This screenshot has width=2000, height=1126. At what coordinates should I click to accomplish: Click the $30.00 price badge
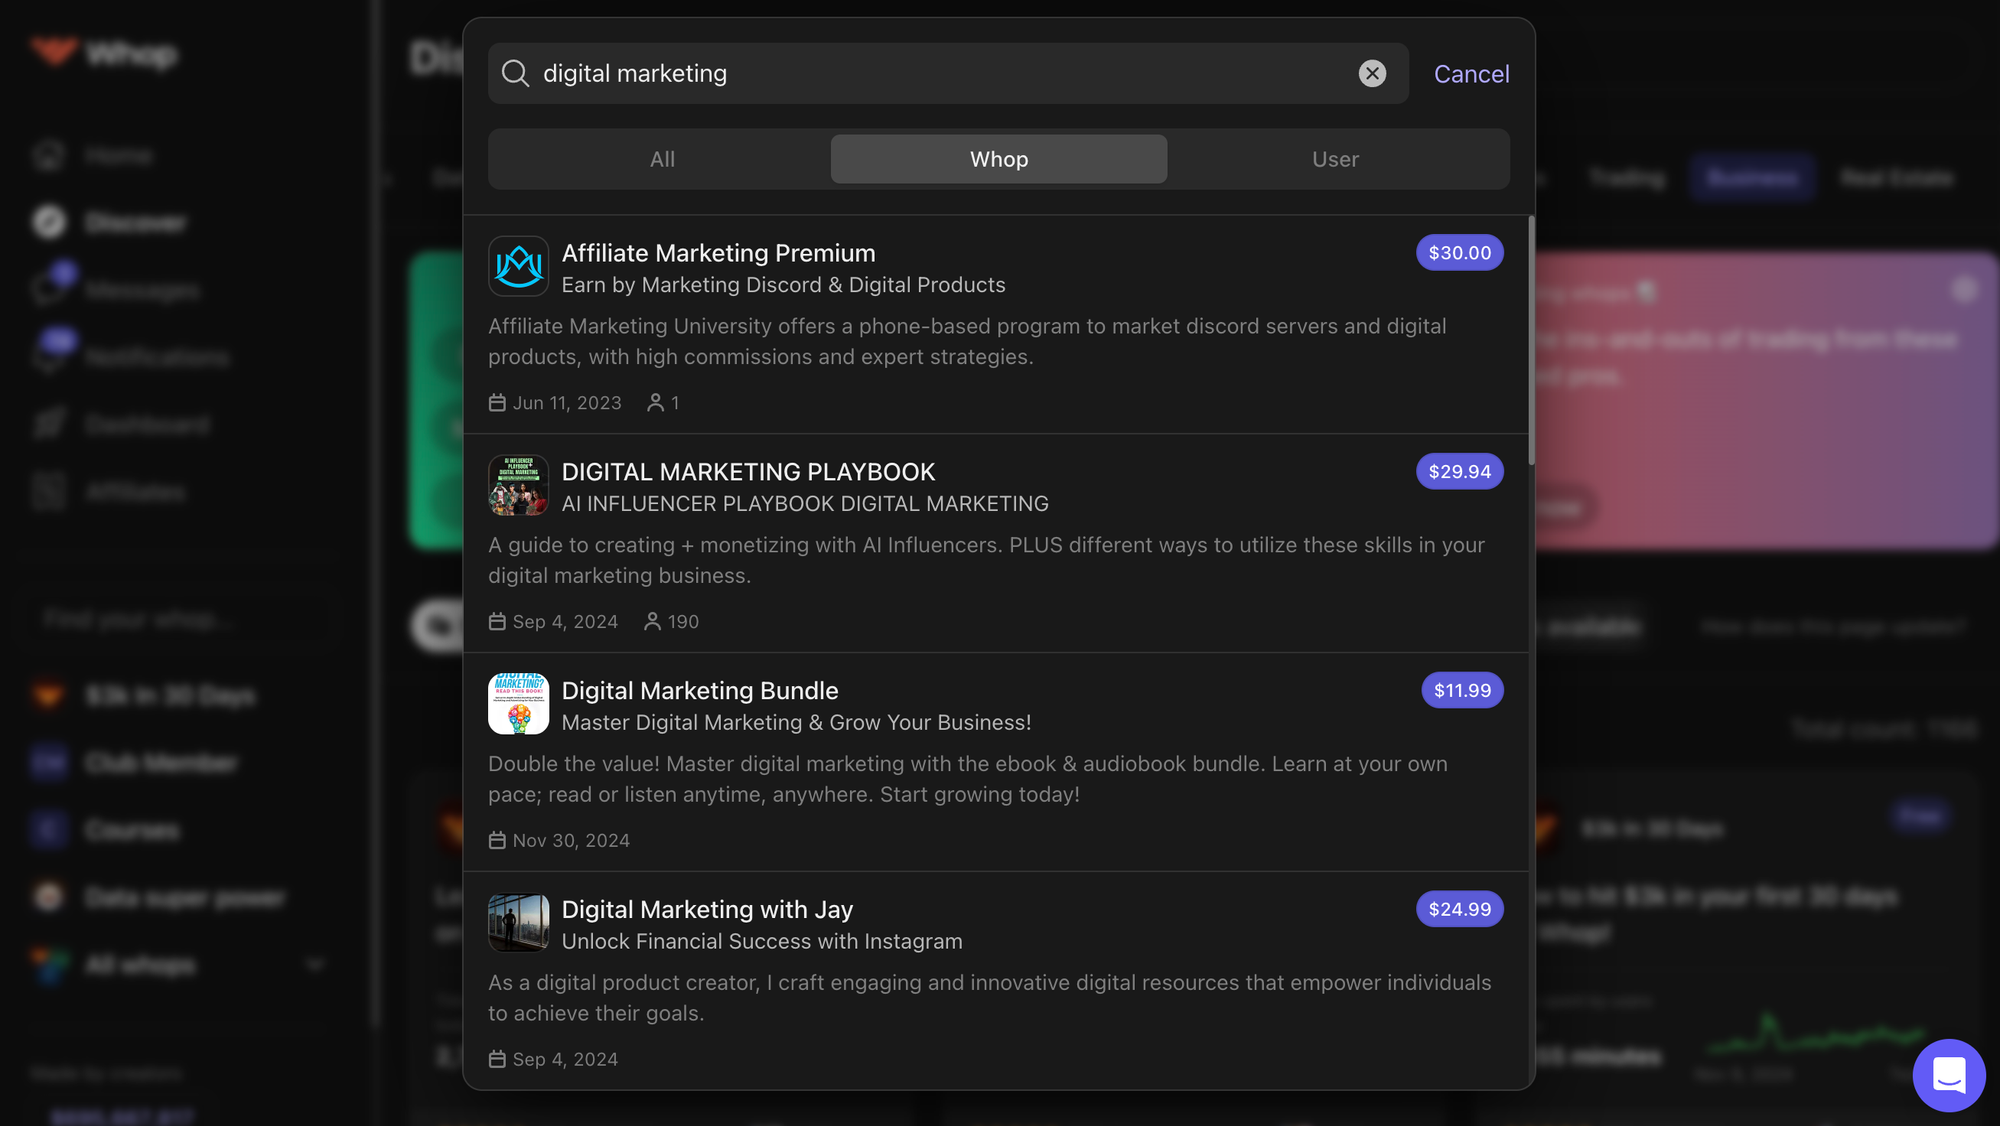1459,252
